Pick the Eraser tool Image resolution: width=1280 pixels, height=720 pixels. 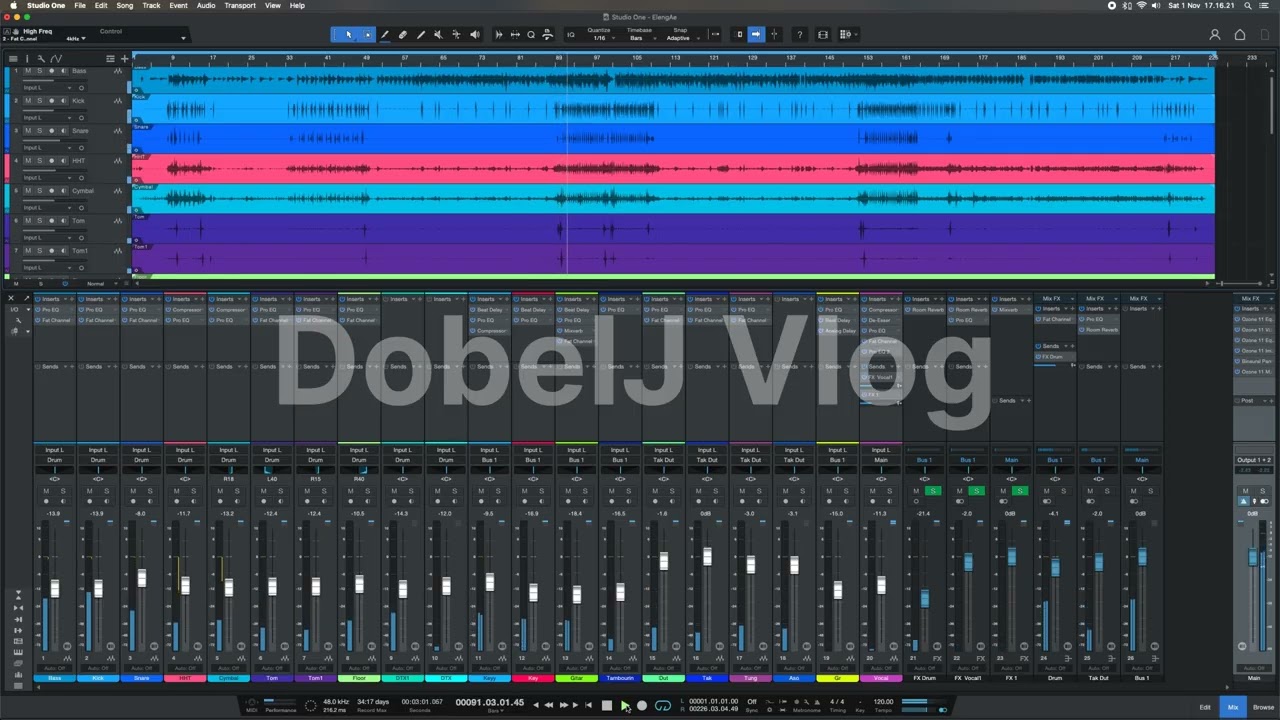click(403, 35)
